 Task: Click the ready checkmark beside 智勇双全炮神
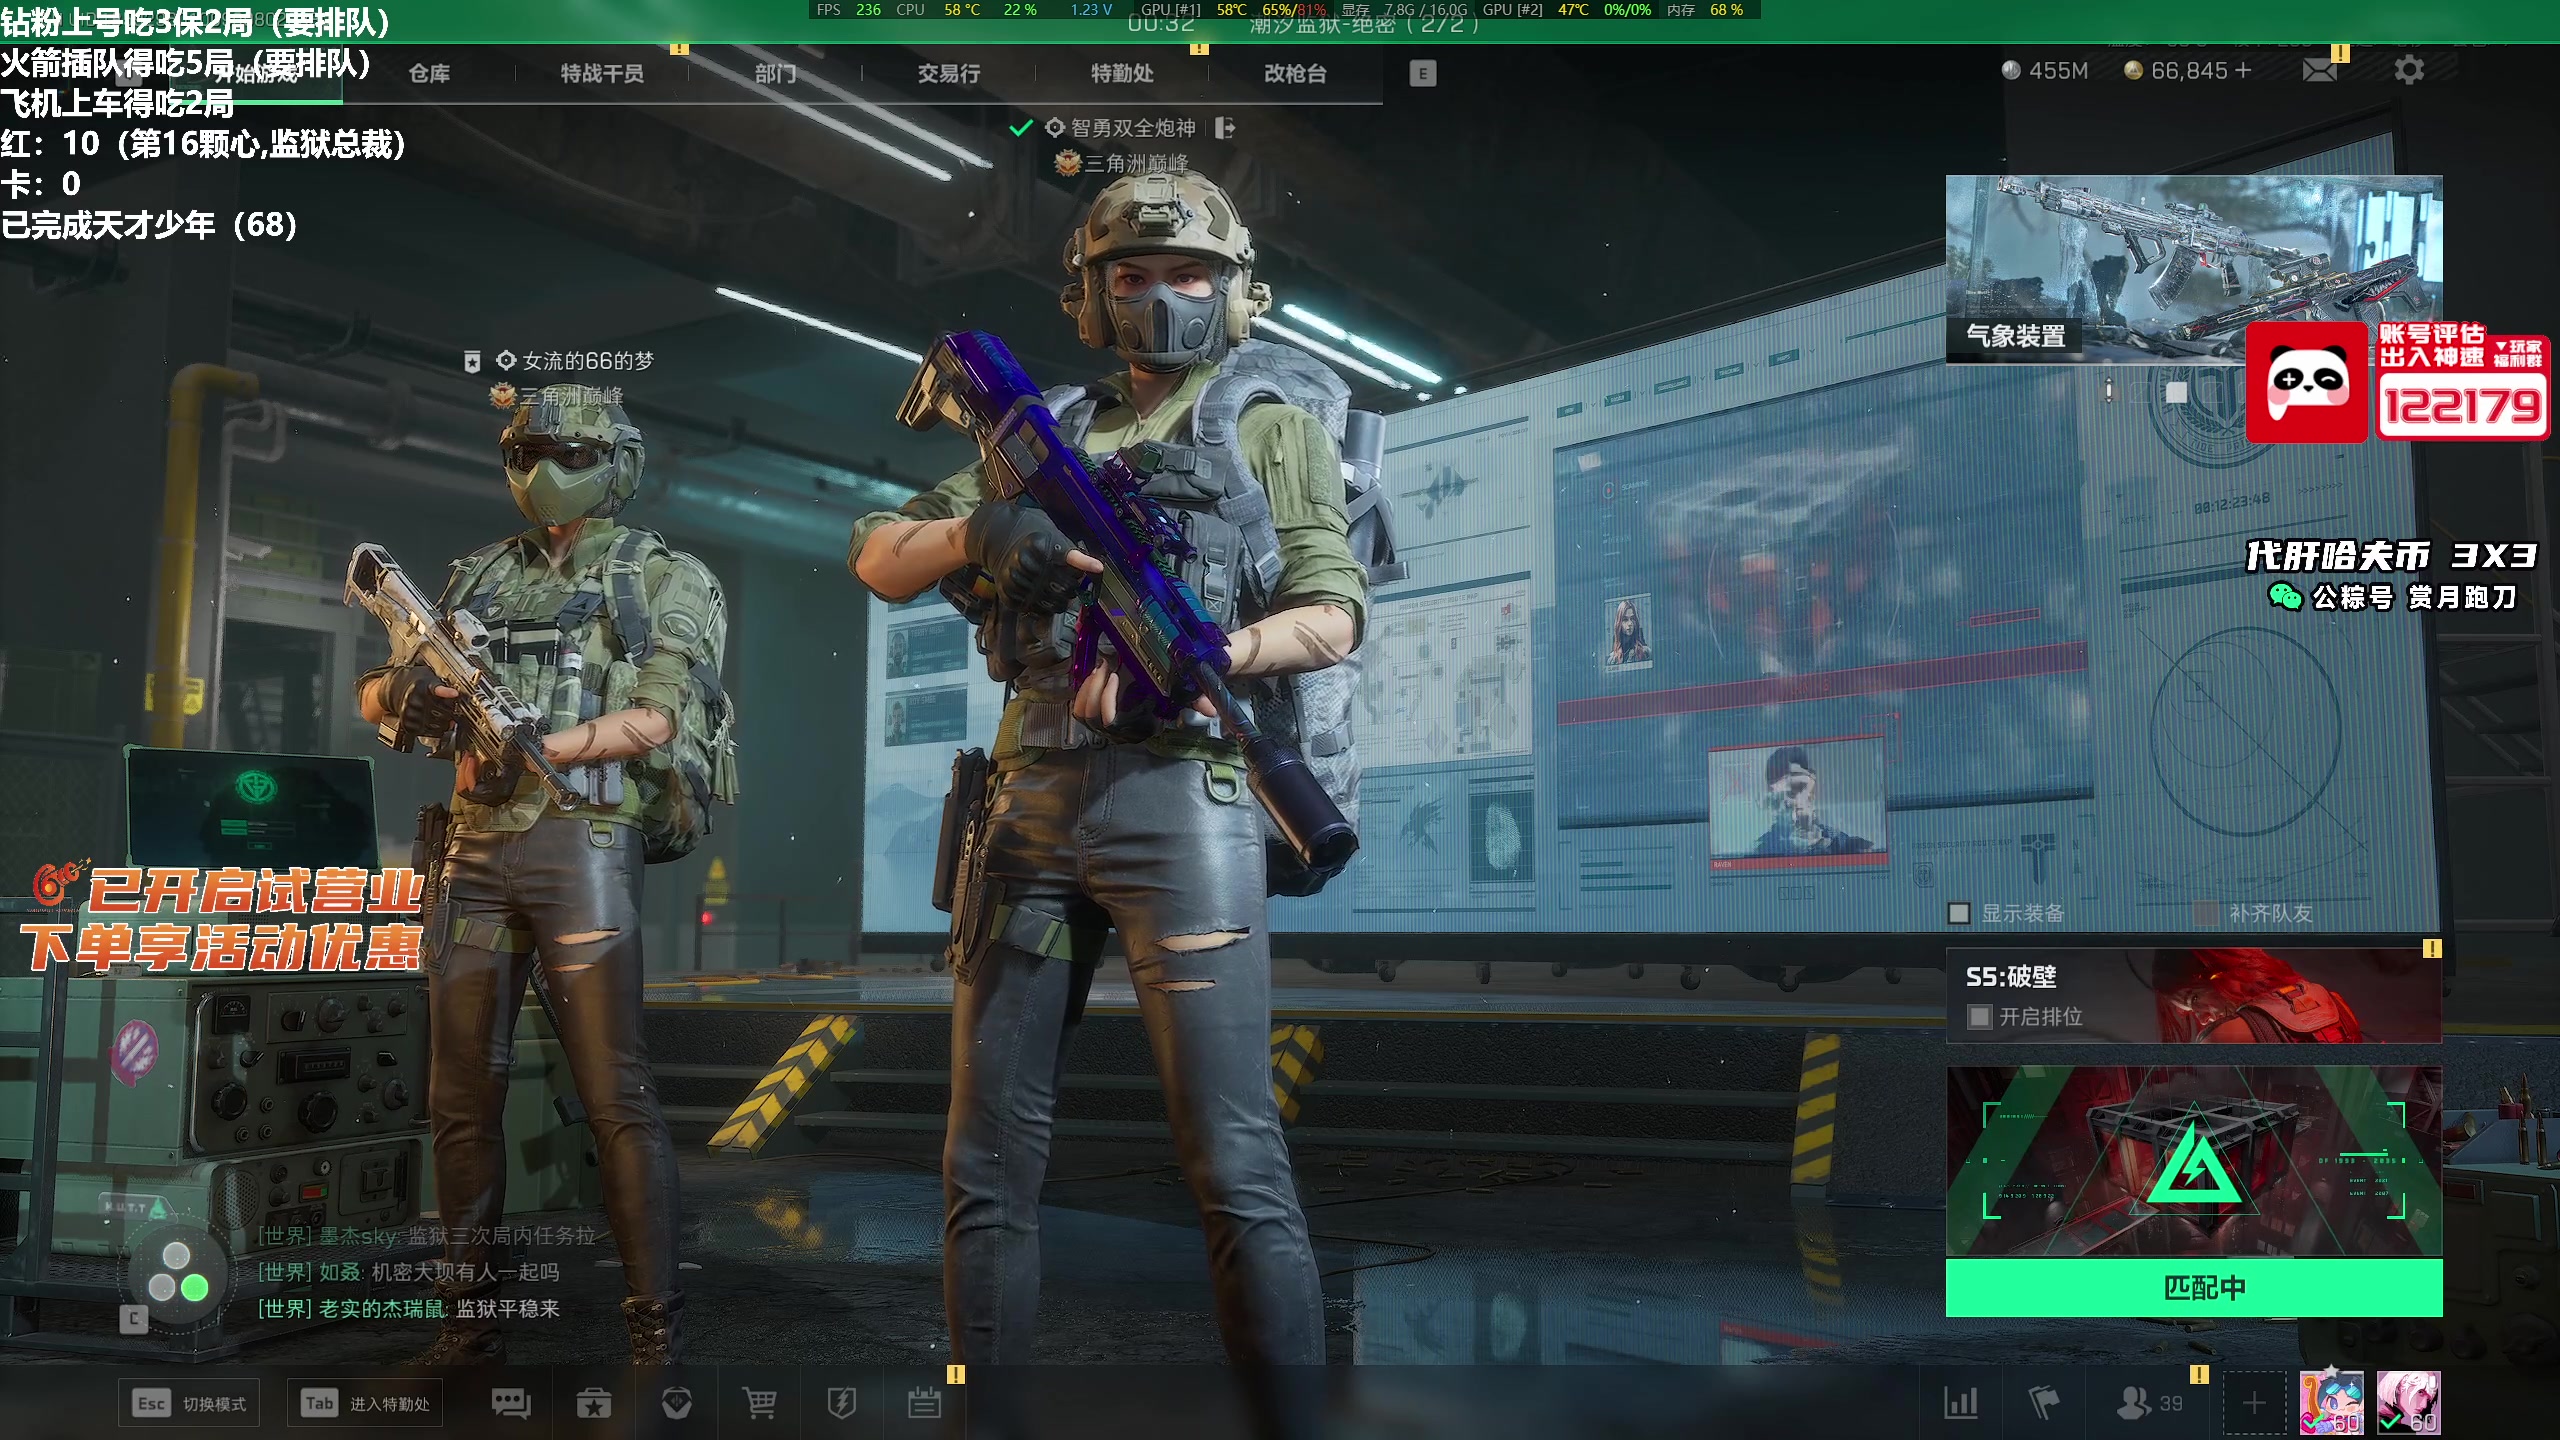pyautogui.click(x=1020, y=128)
